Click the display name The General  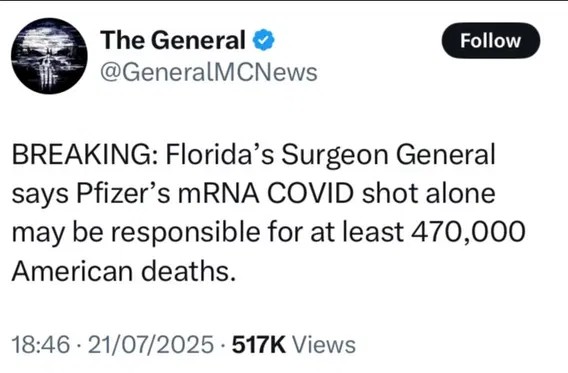[173, 40]
